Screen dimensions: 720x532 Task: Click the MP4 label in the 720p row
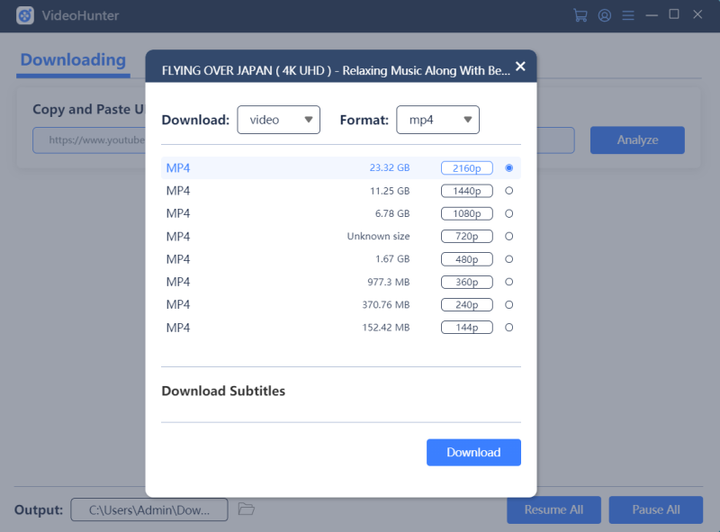(178, 236)
